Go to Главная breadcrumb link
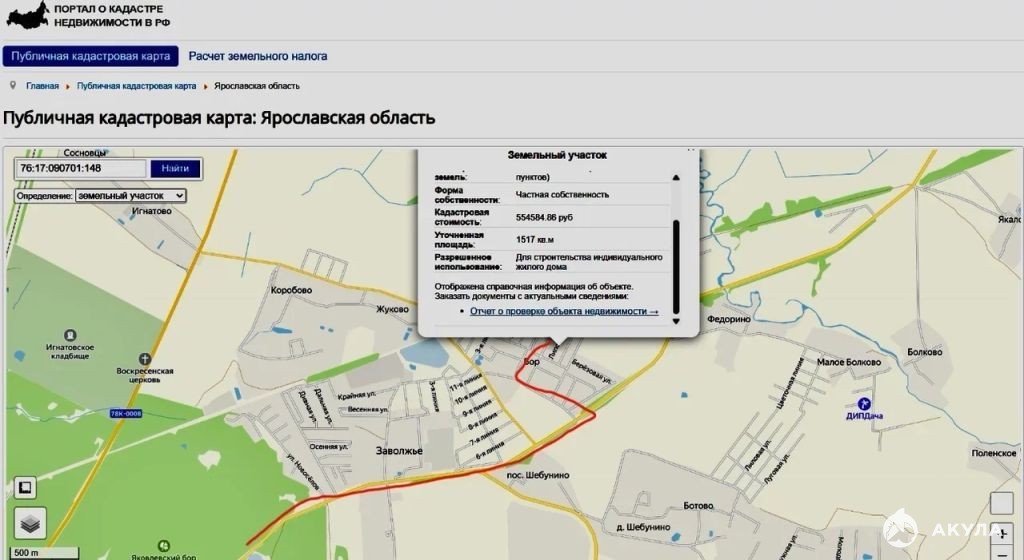This screenshot has width=1024, height=560. click(x=42, y=86)
